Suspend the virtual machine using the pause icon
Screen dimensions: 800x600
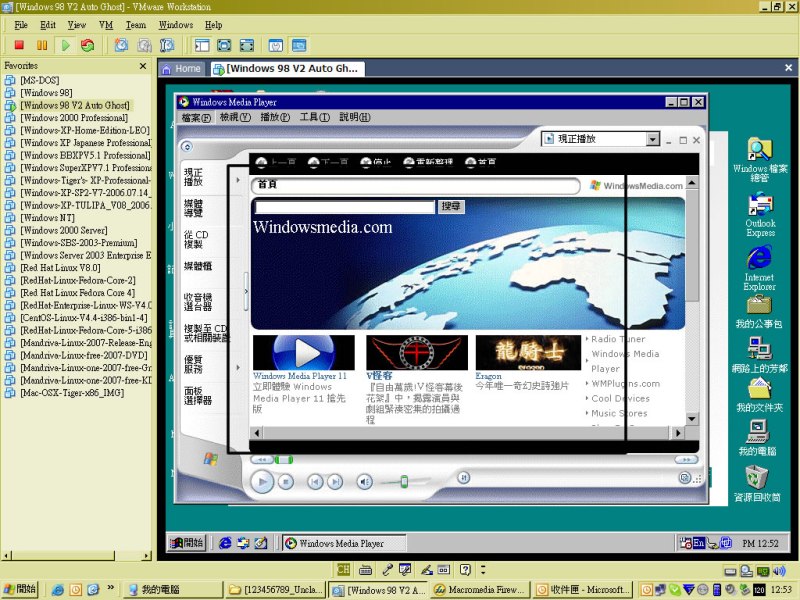click(x=42, y=45)
